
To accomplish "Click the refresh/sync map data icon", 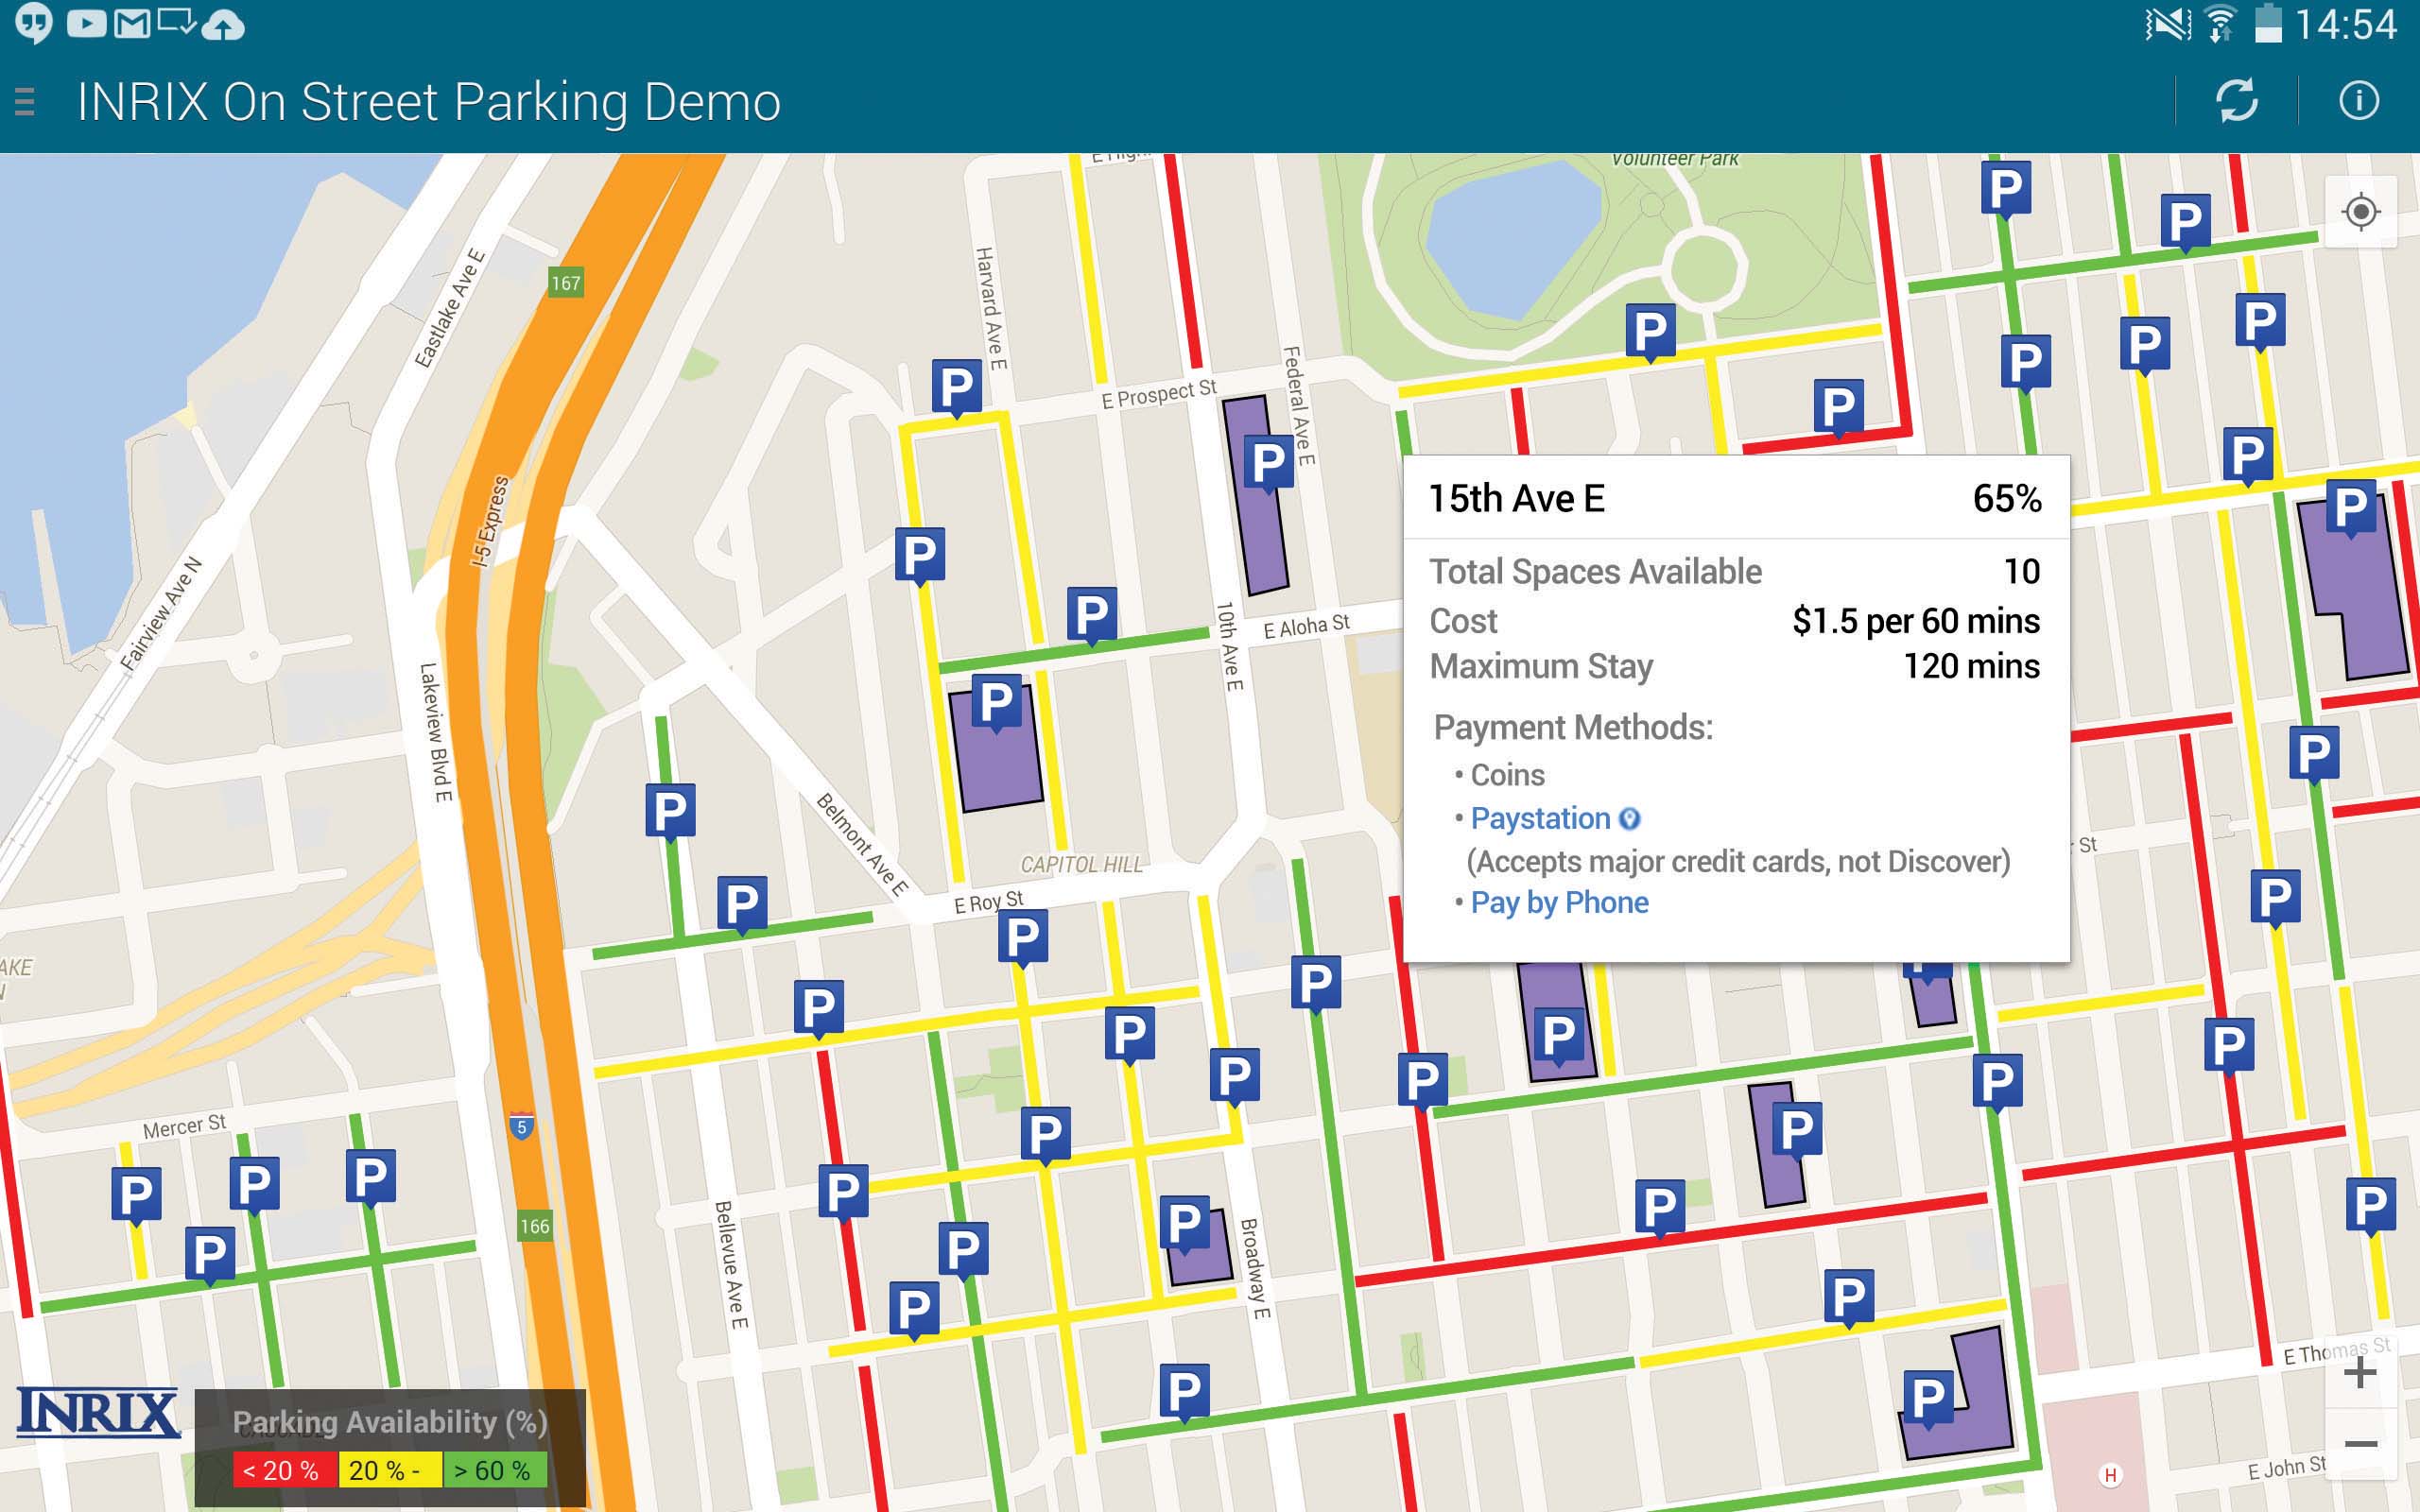I will pos(2237,99).
